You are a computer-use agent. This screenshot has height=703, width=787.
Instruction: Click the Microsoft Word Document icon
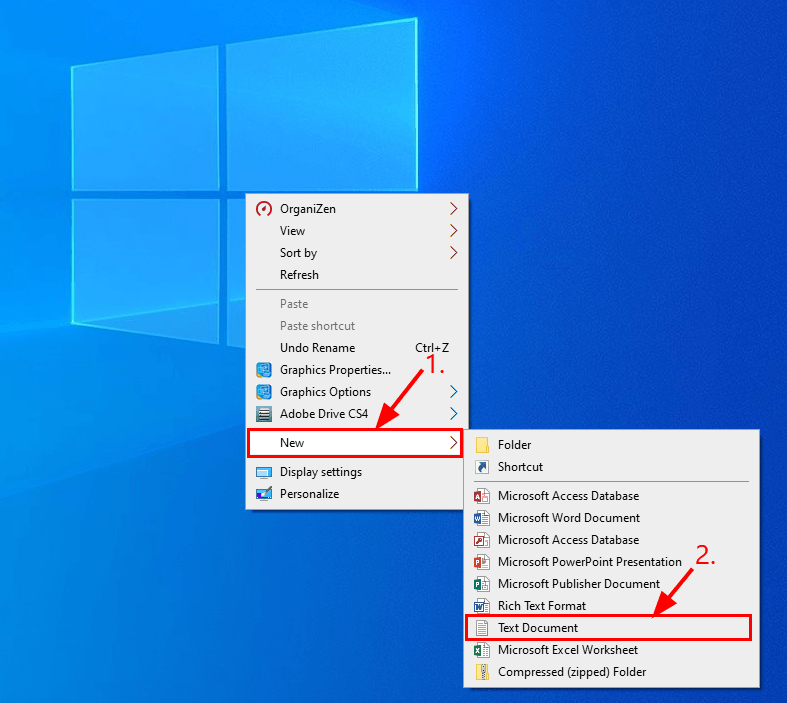[482, 518]
